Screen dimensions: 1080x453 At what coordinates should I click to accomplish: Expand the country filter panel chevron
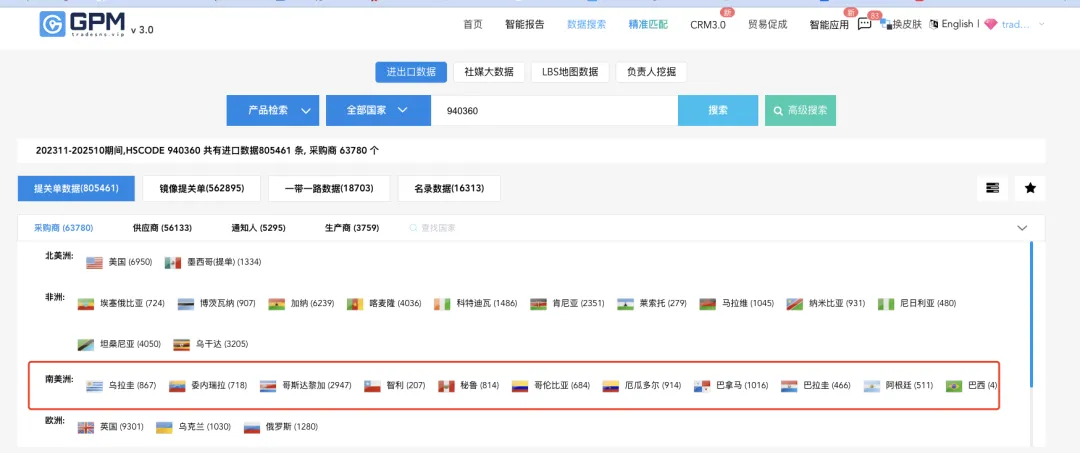point(1022,228)
